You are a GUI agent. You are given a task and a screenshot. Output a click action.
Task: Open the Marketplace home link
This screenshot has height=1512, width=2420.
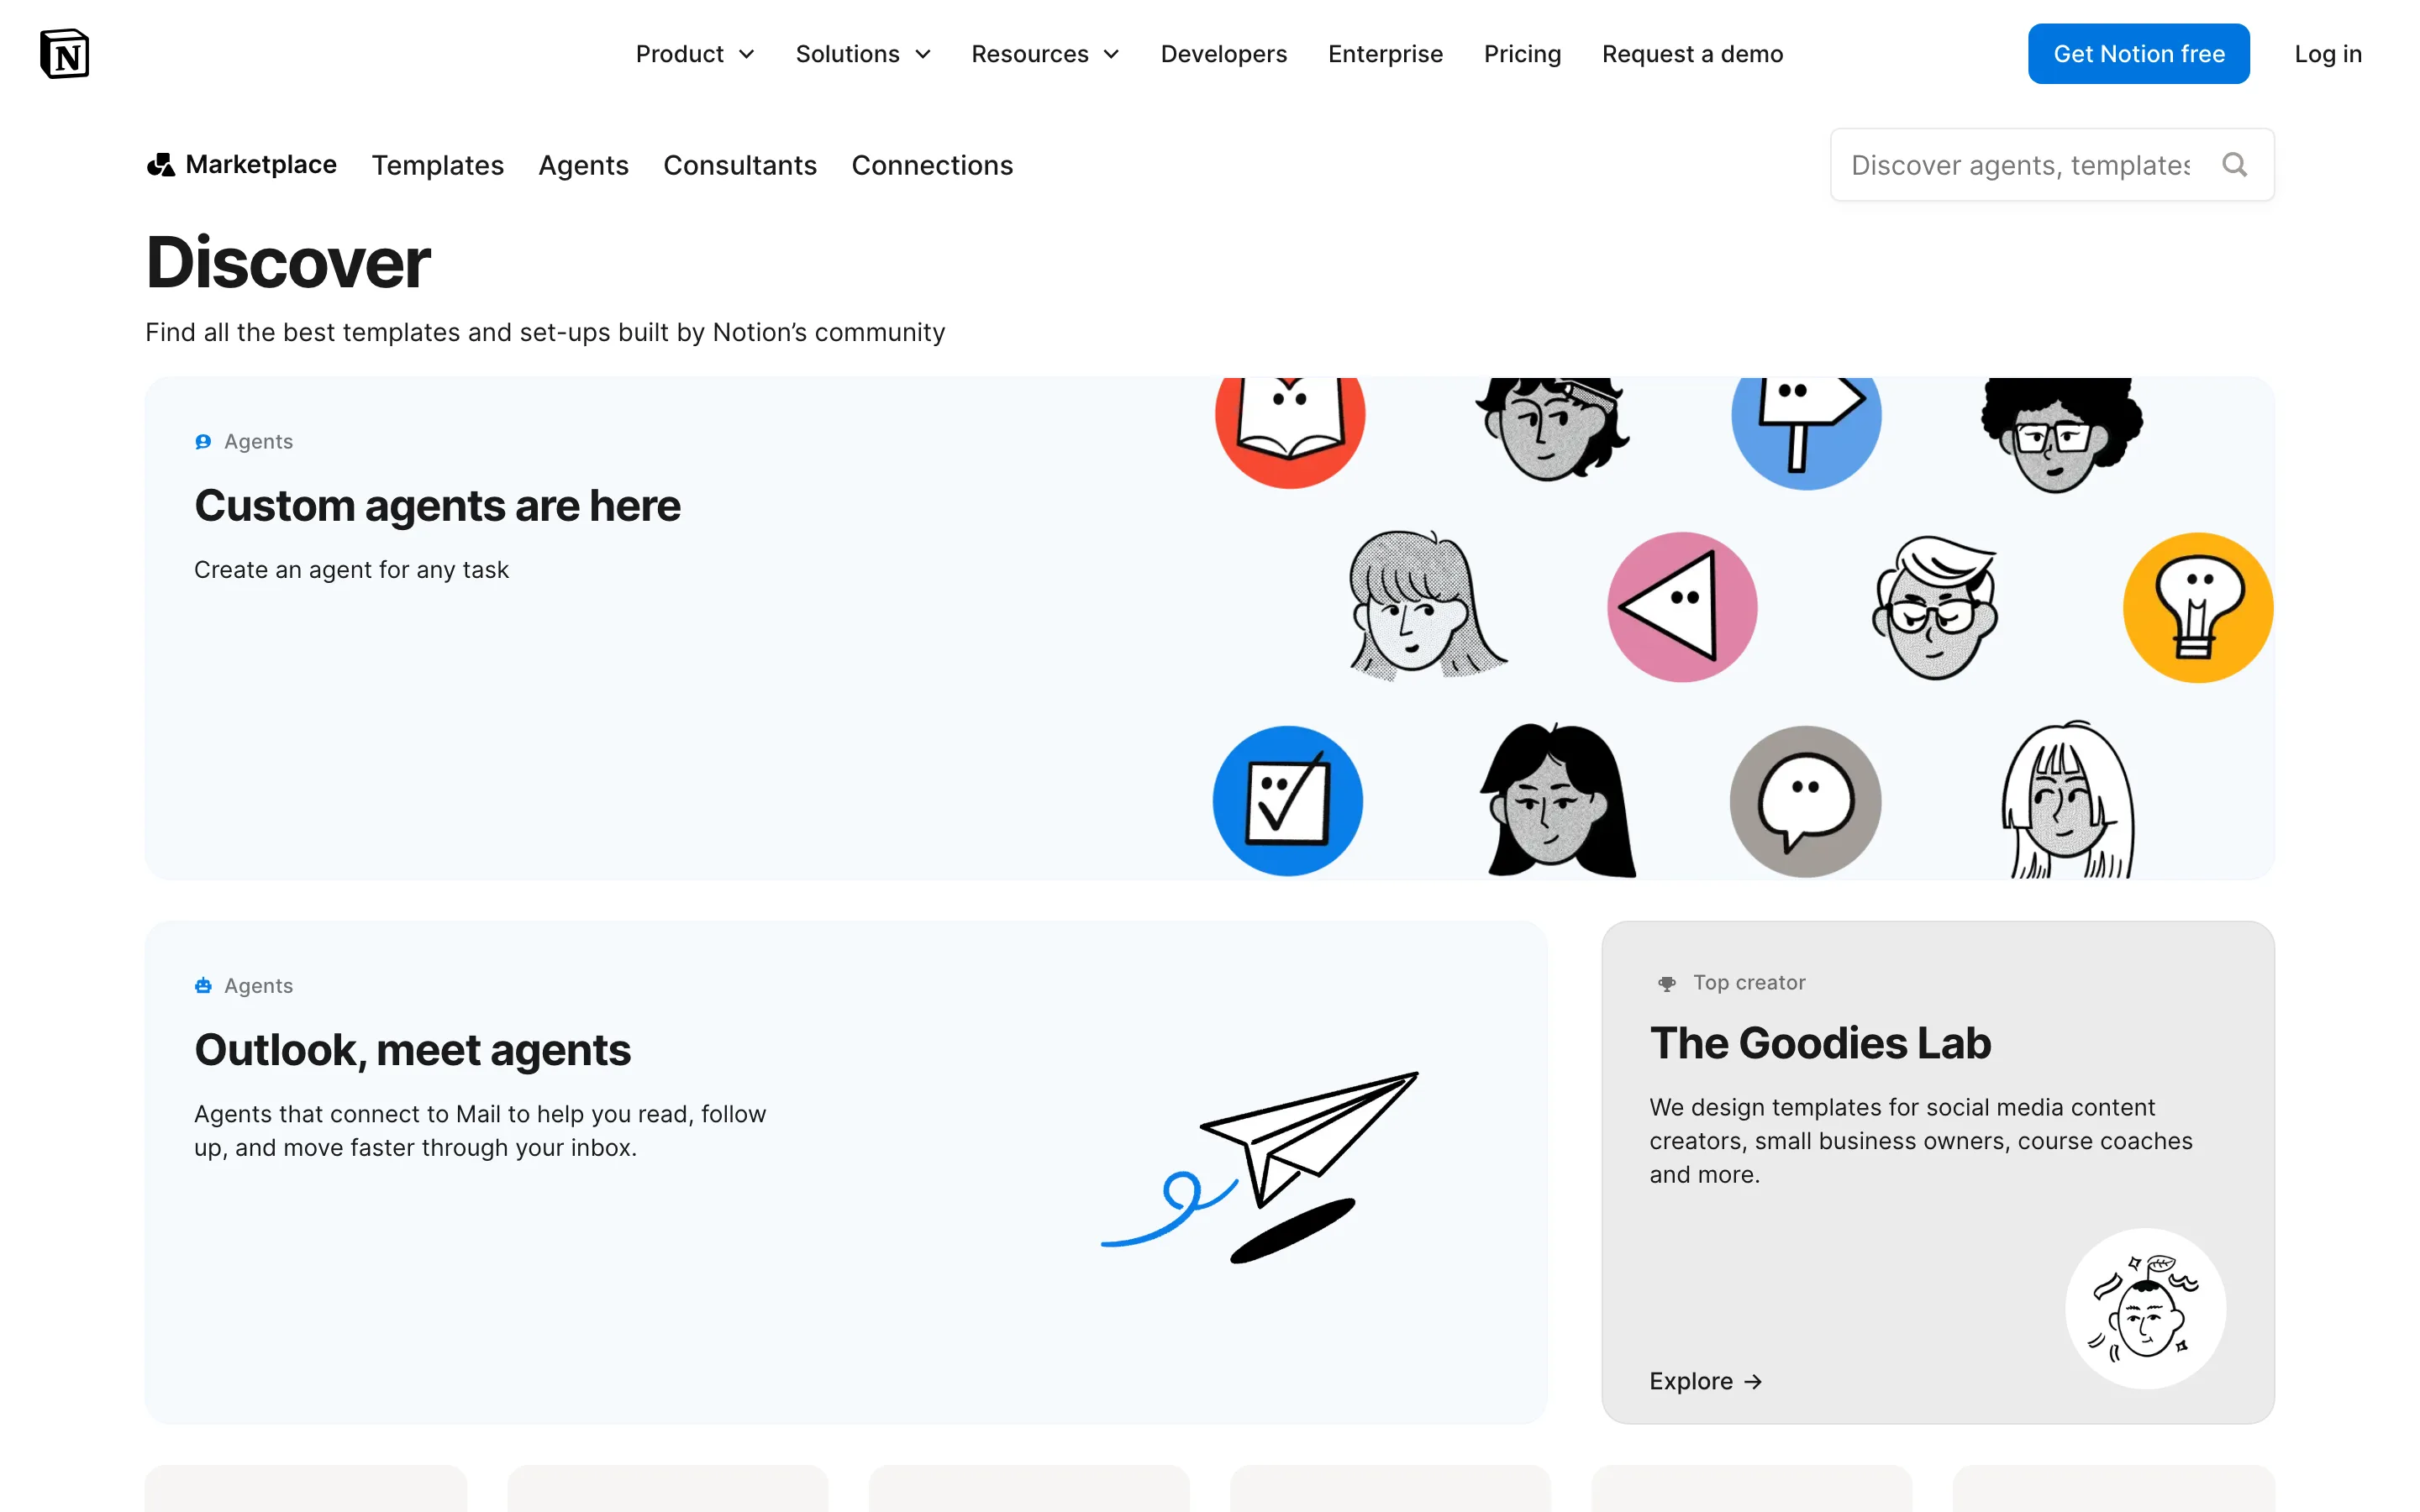pyautogui.click(x=241, y=164)
